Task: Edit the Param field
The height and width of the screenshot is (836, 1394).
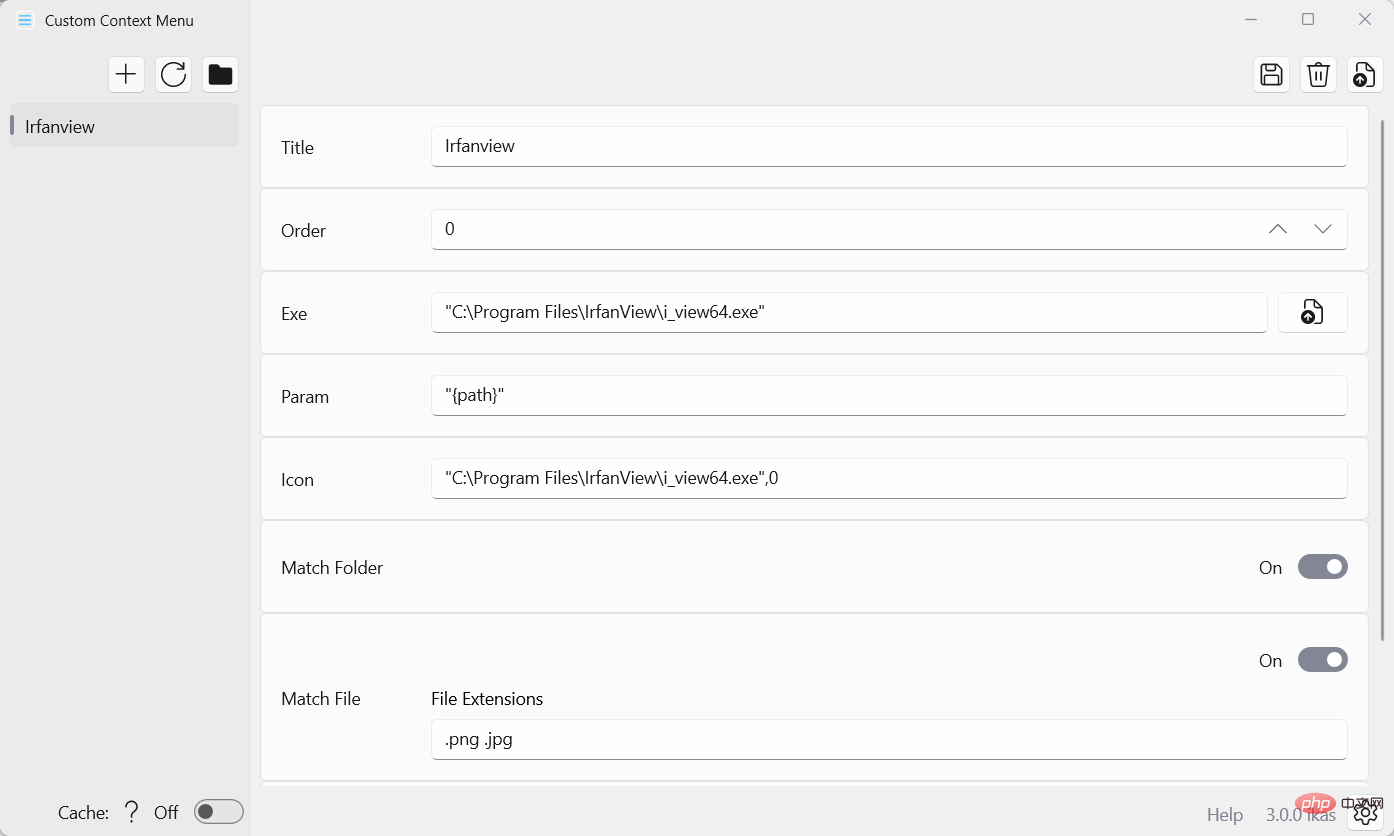Action: [889, 395]
